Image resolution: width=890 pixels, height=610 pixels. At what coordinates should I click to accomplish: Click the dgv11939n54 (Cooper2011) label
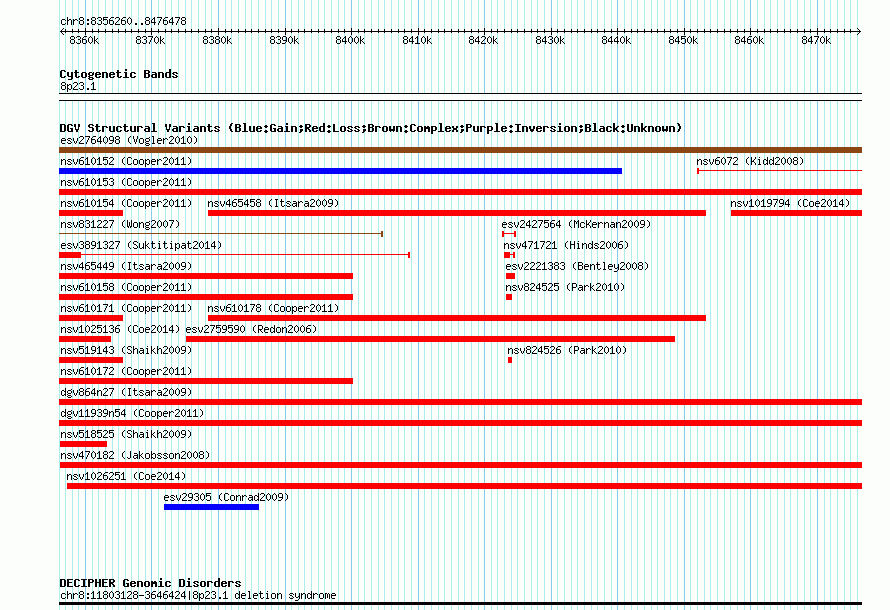point(132,413)
